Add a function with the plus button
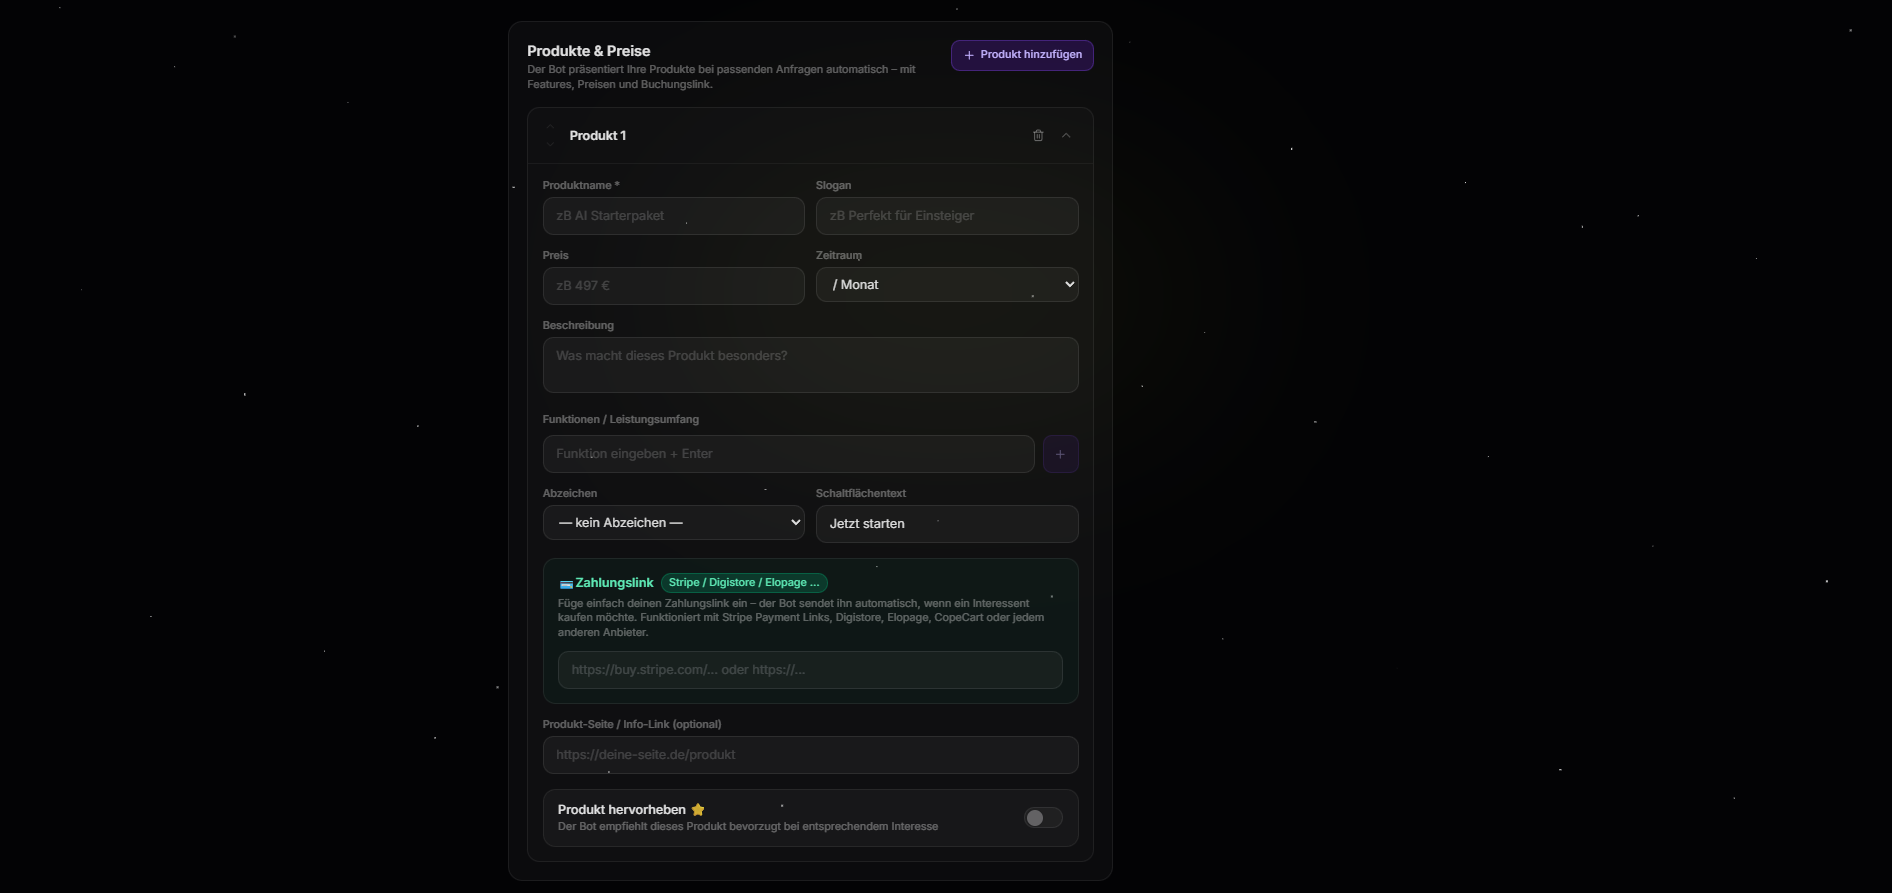The height and width of the screenshot is (893, 1892). tap(1060, 454)
